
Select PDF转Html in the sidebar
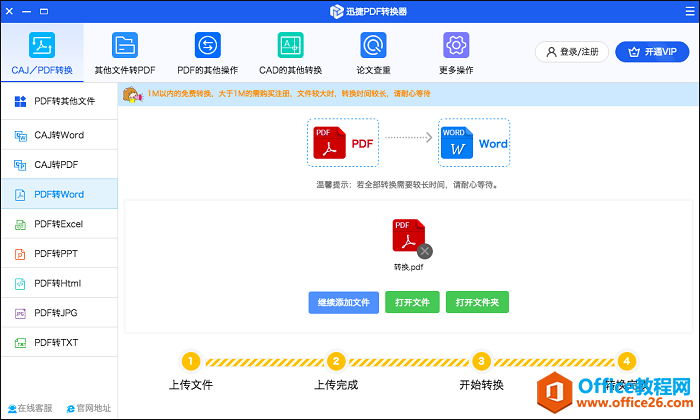58,284
